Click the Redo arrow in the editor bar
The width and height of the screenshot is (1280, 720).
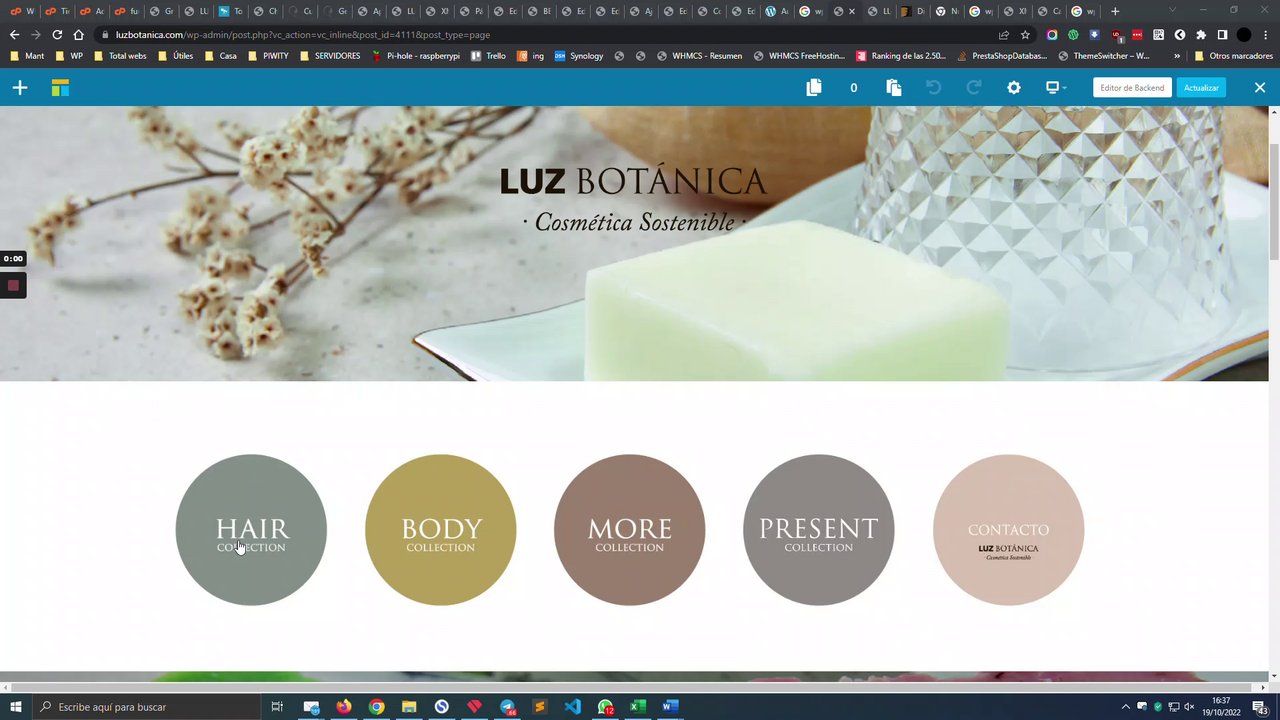coord(973,88)
